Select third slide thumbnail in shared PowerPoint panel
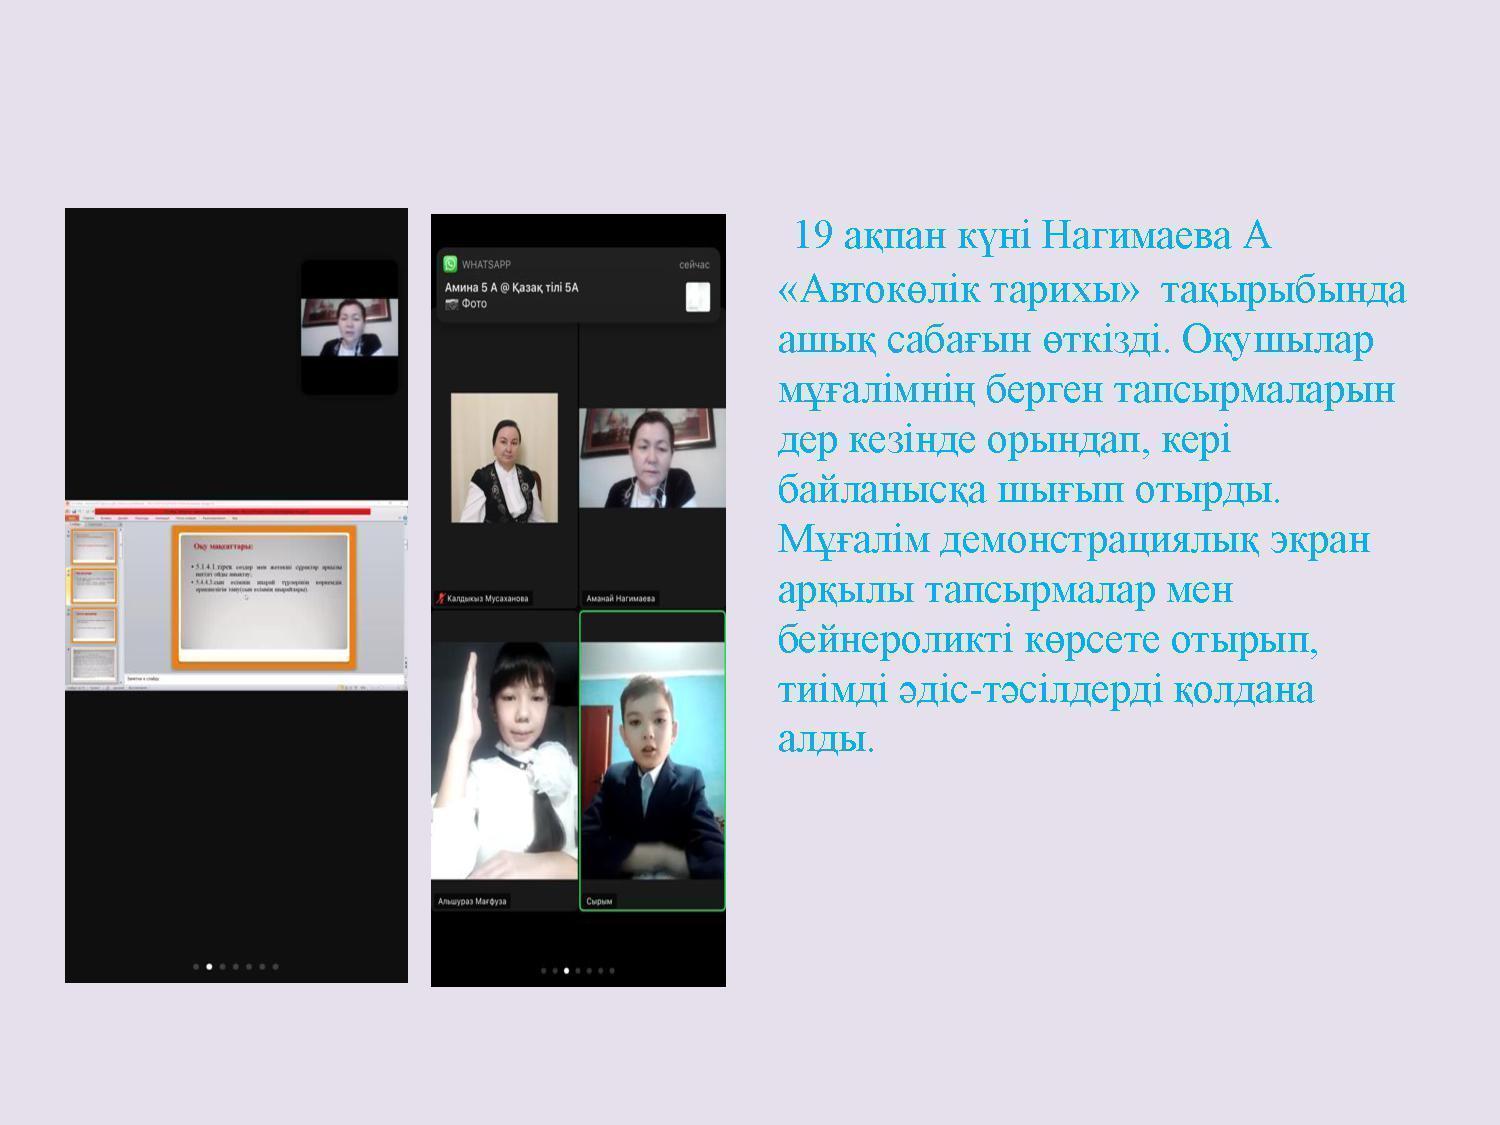 click(93, 626)
